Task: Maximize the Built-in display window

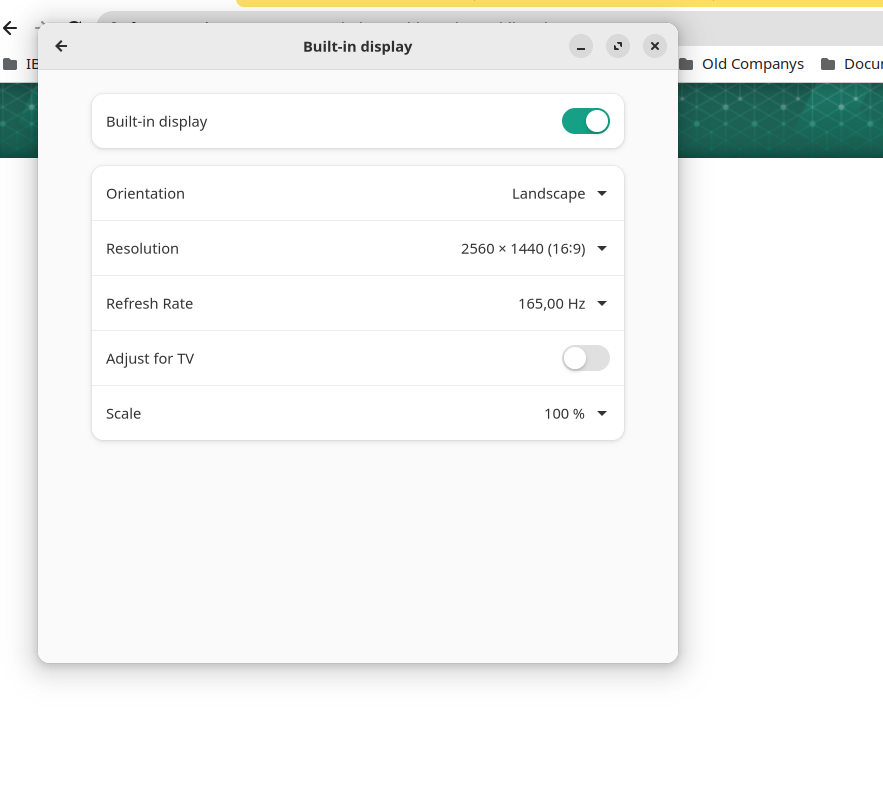Action: [x=618, y=46]
